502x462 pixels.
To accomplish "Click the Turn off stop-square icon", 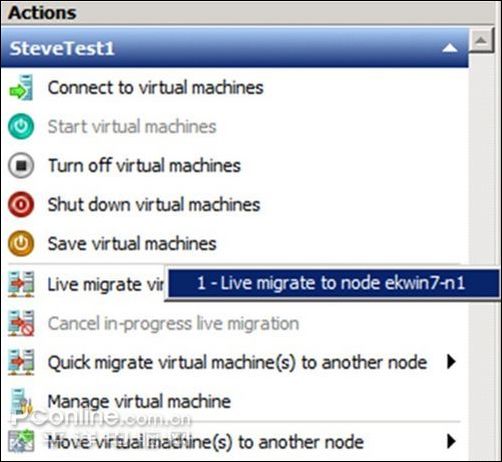I will (21, 165).
